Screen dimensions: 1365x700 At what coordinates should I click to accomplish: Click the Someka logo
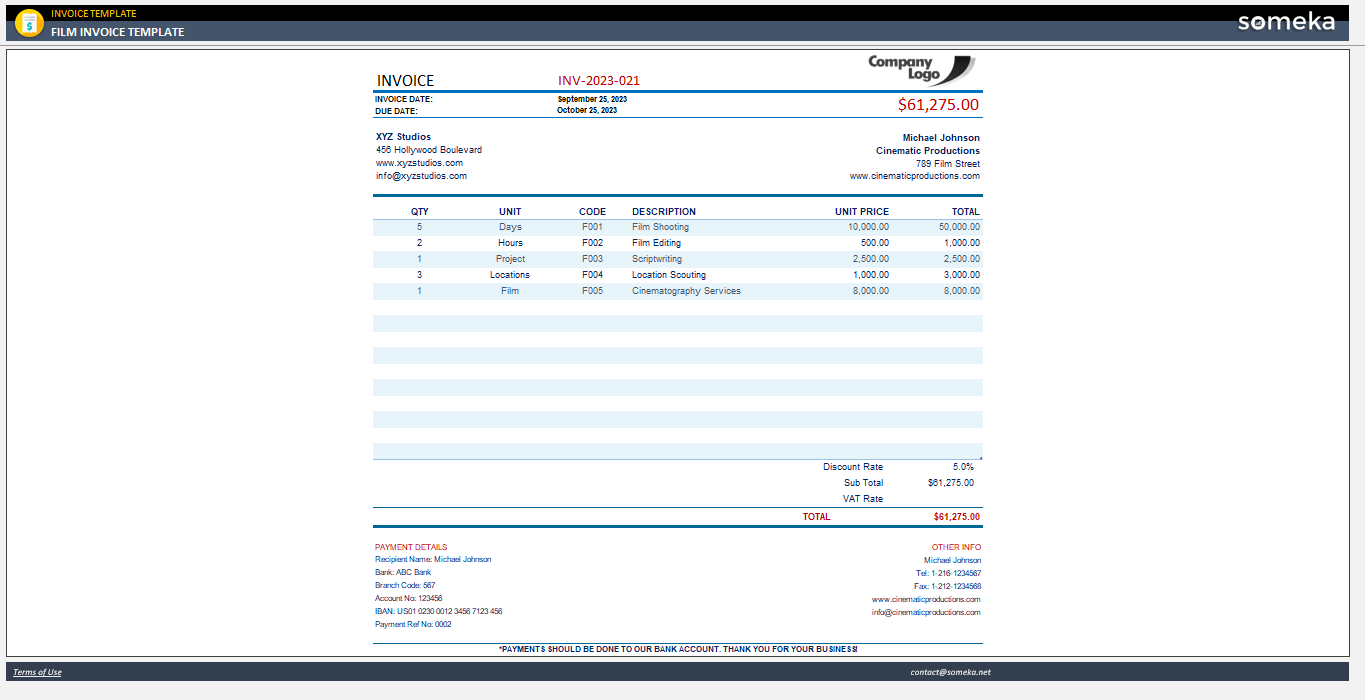click(1286, 21)
